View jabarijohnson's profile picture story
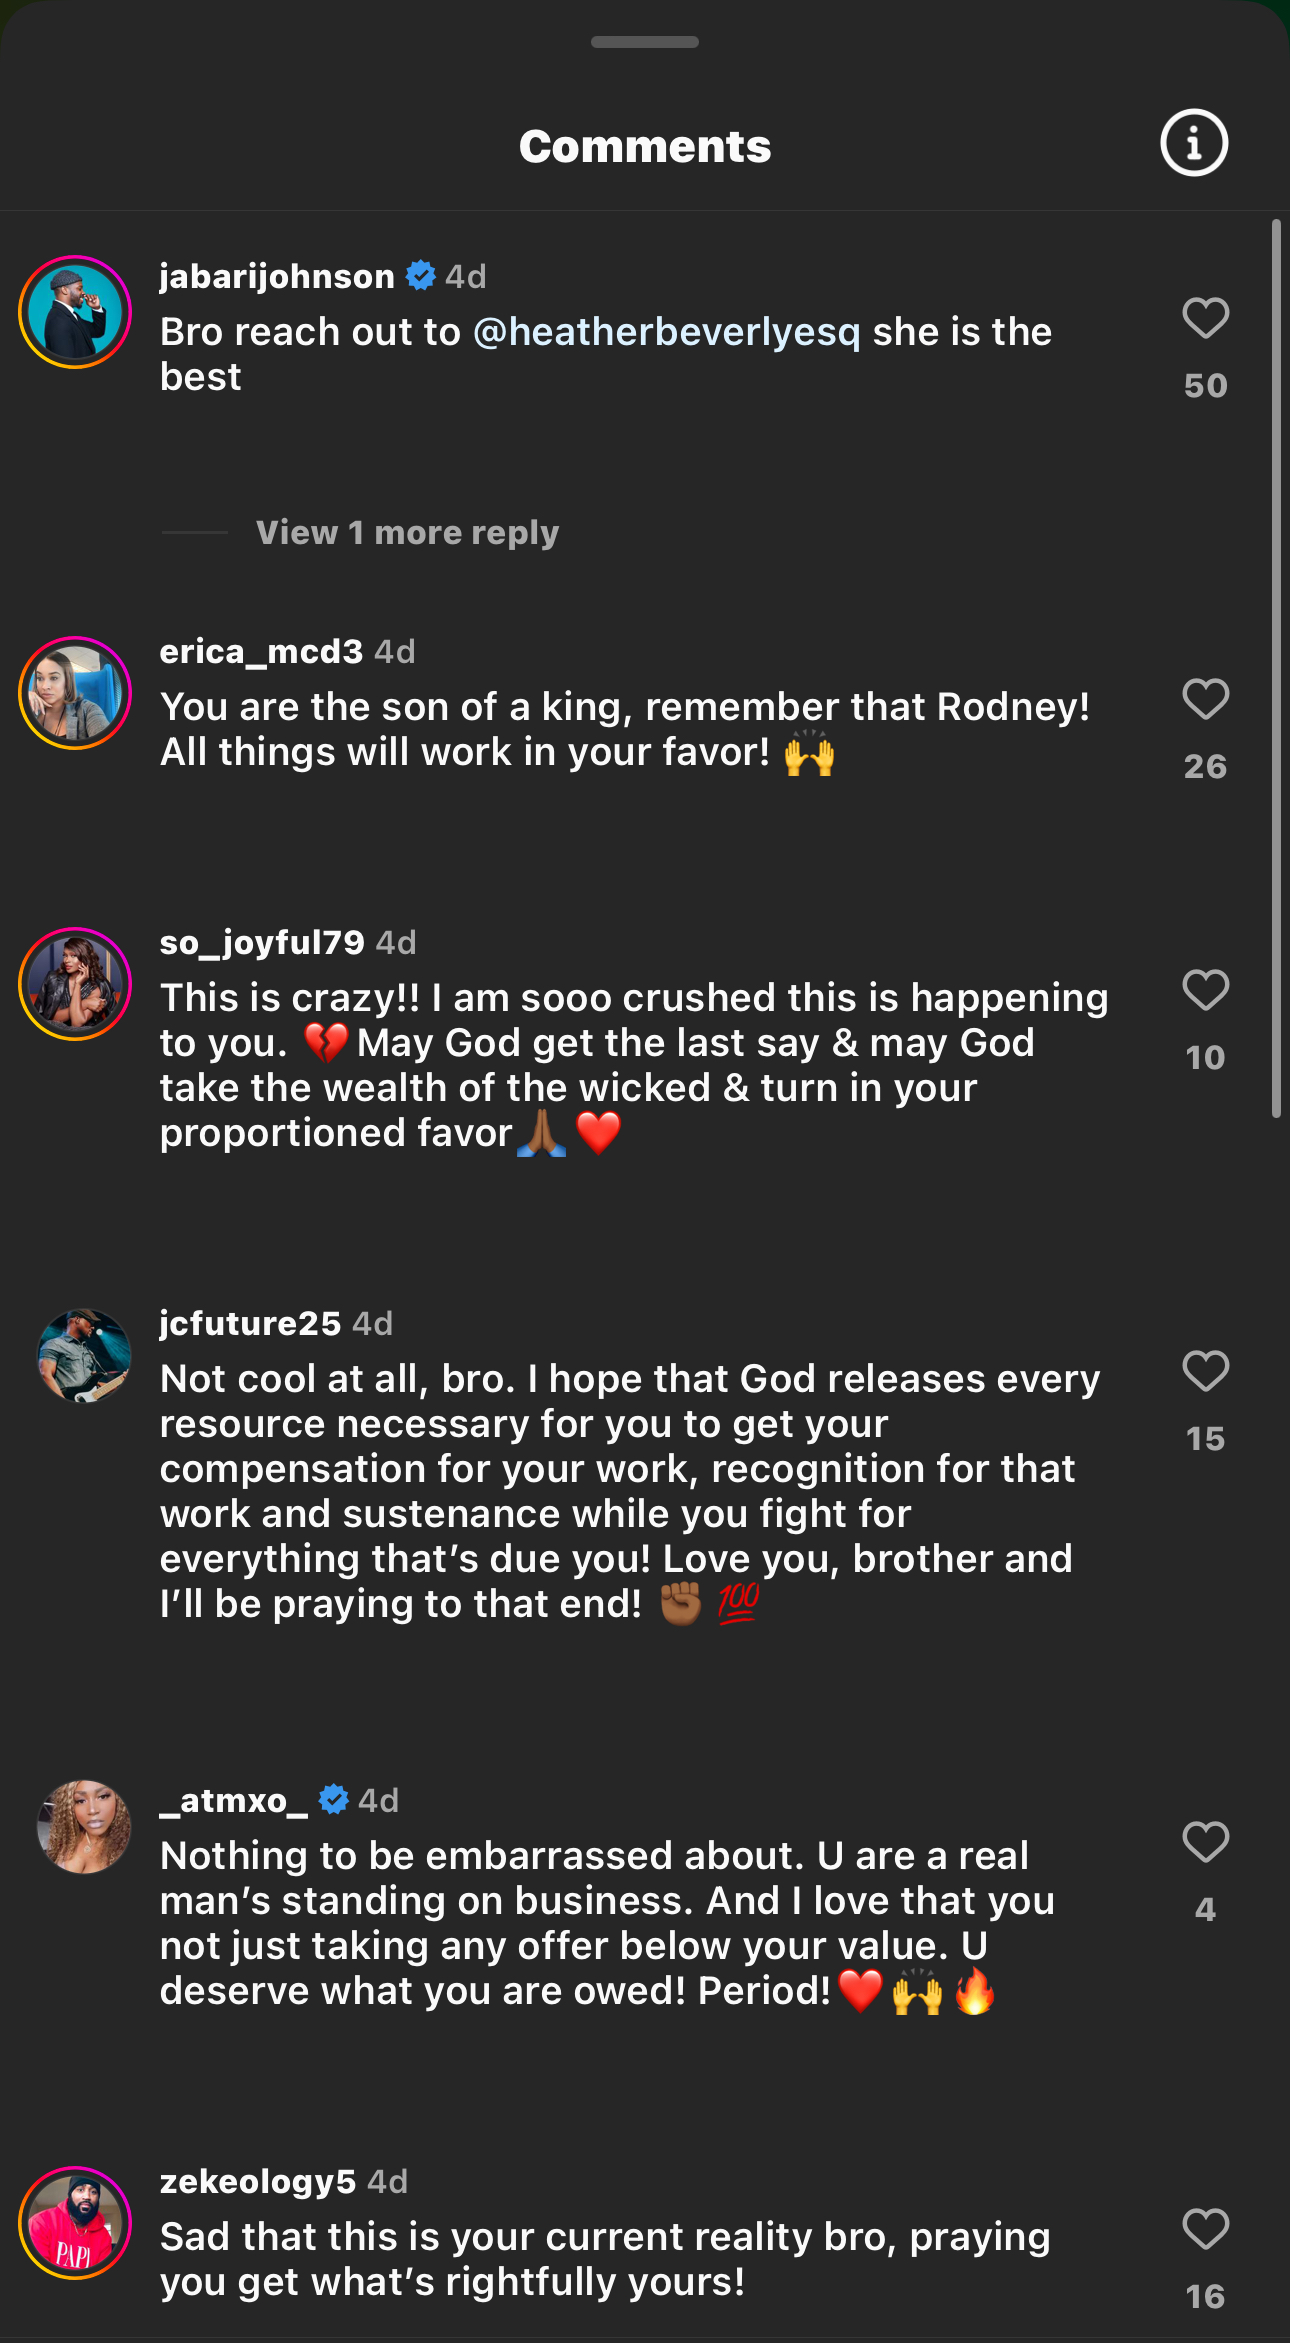 pyautogui.click(x=75, y=312)
